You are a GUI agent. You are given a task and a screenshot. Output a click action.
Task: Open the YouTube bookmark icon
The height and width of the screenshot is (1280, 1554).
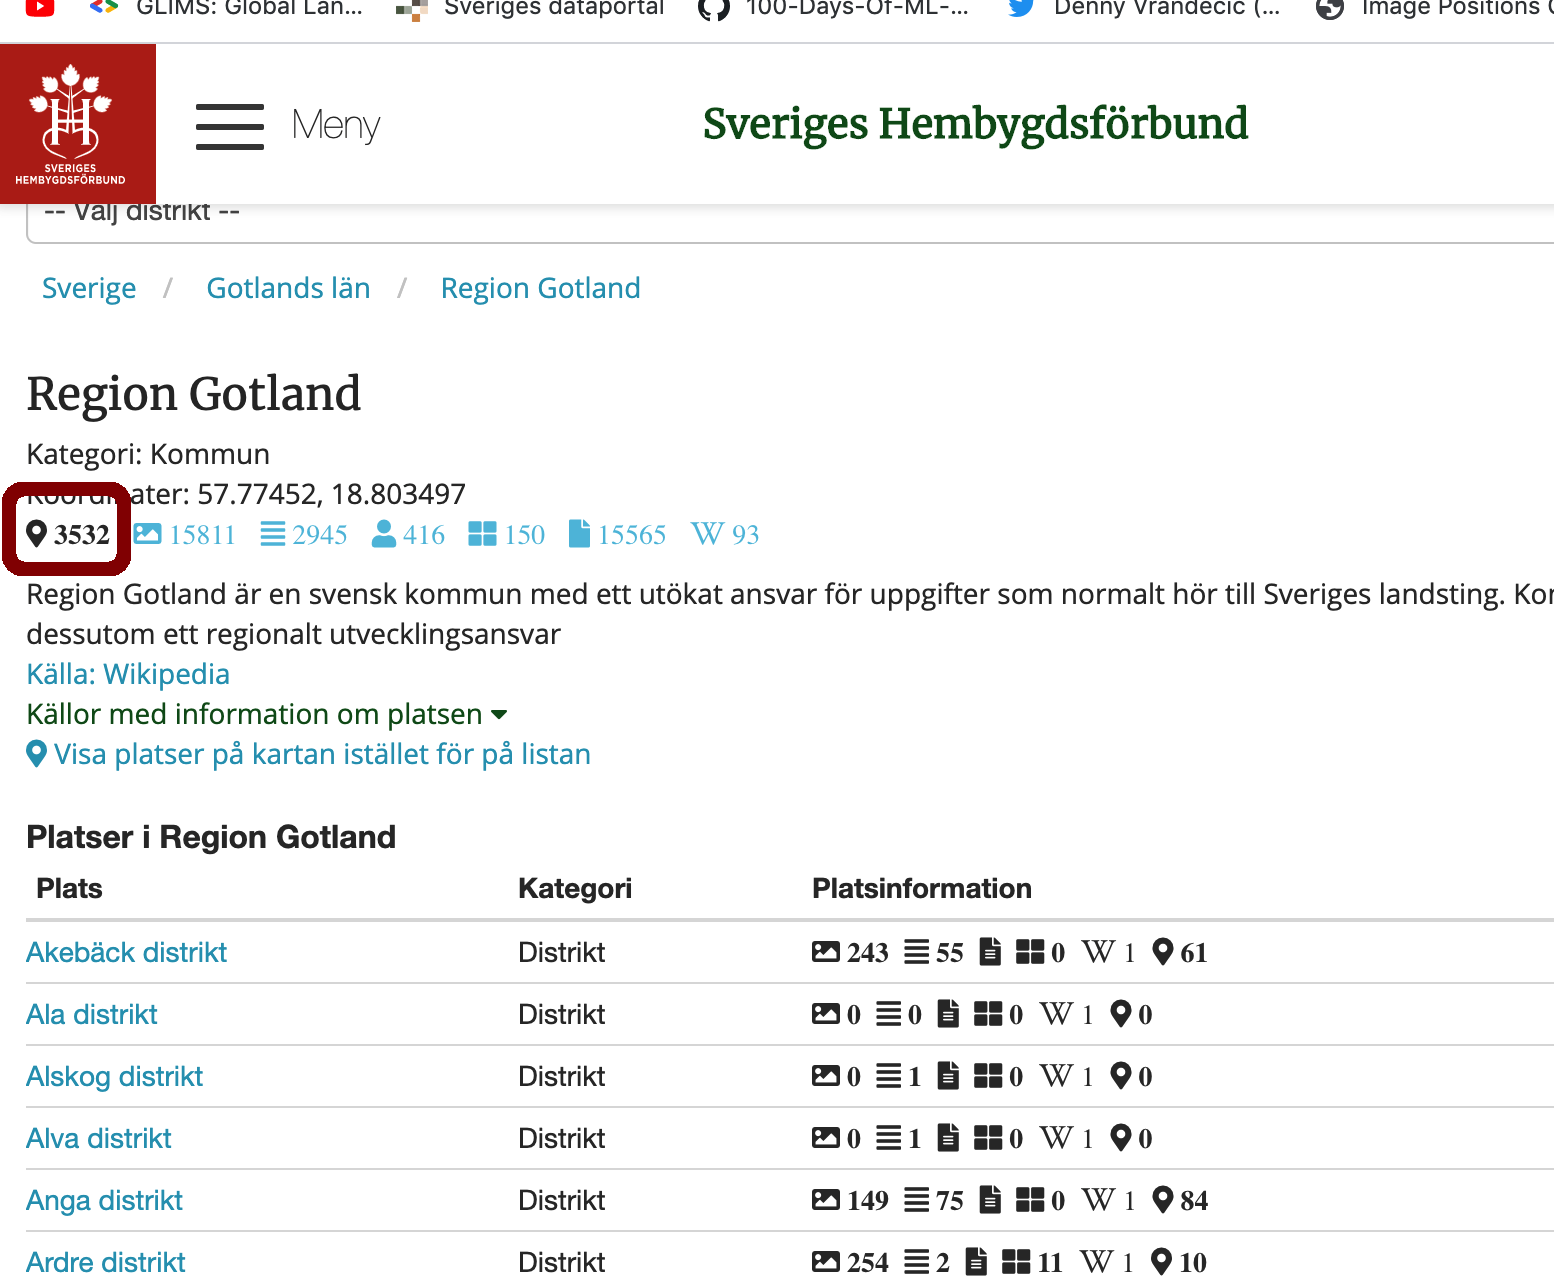point(40,8)
